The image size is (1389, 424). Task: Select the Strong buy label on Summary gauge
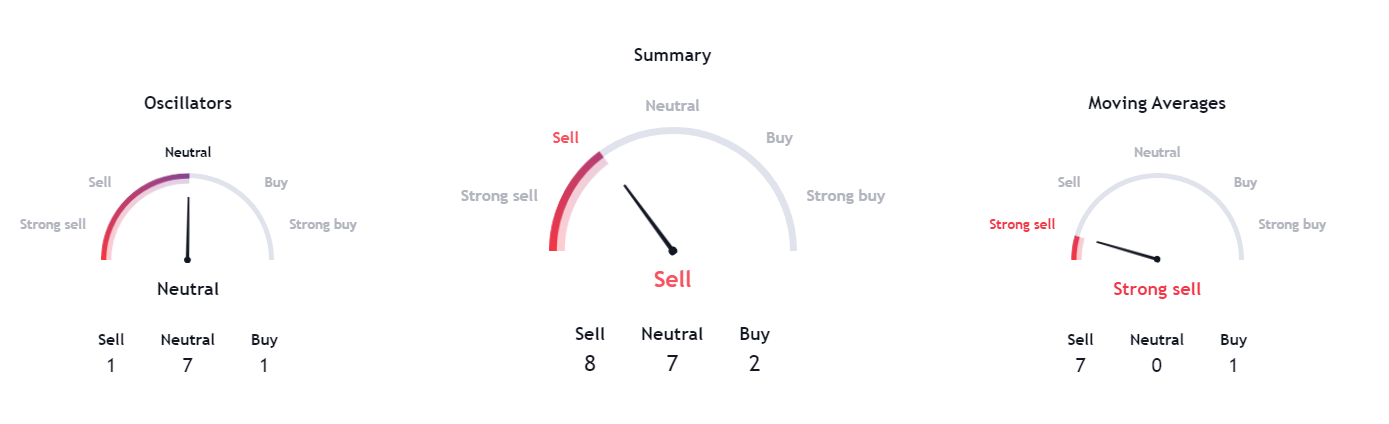pos(845,196)
